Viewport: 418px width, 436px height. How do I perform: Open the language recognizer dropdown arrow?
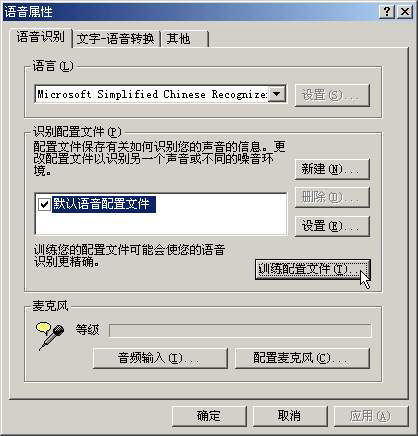(277, 94)
